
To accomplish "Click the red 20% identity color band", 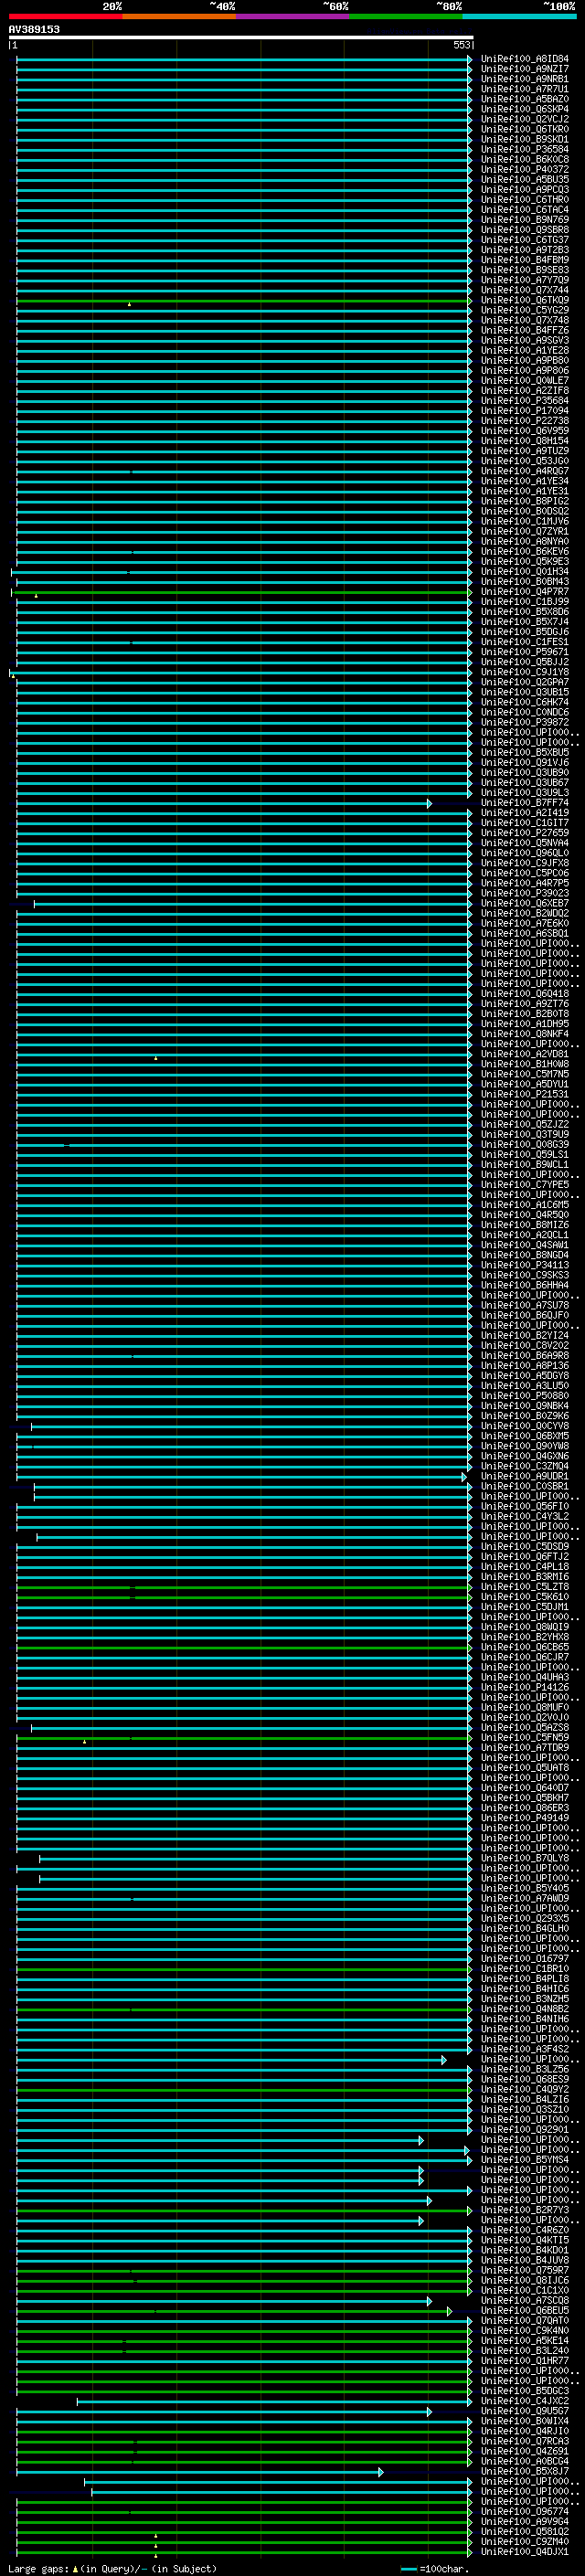I will [65, 16].
